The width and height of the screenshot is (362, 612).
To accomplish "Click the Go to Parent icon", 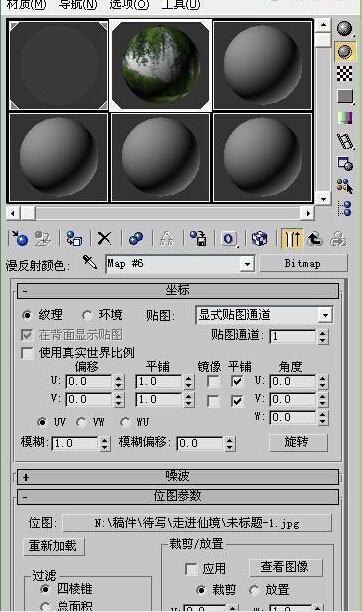I will click(x=315, y=238).
